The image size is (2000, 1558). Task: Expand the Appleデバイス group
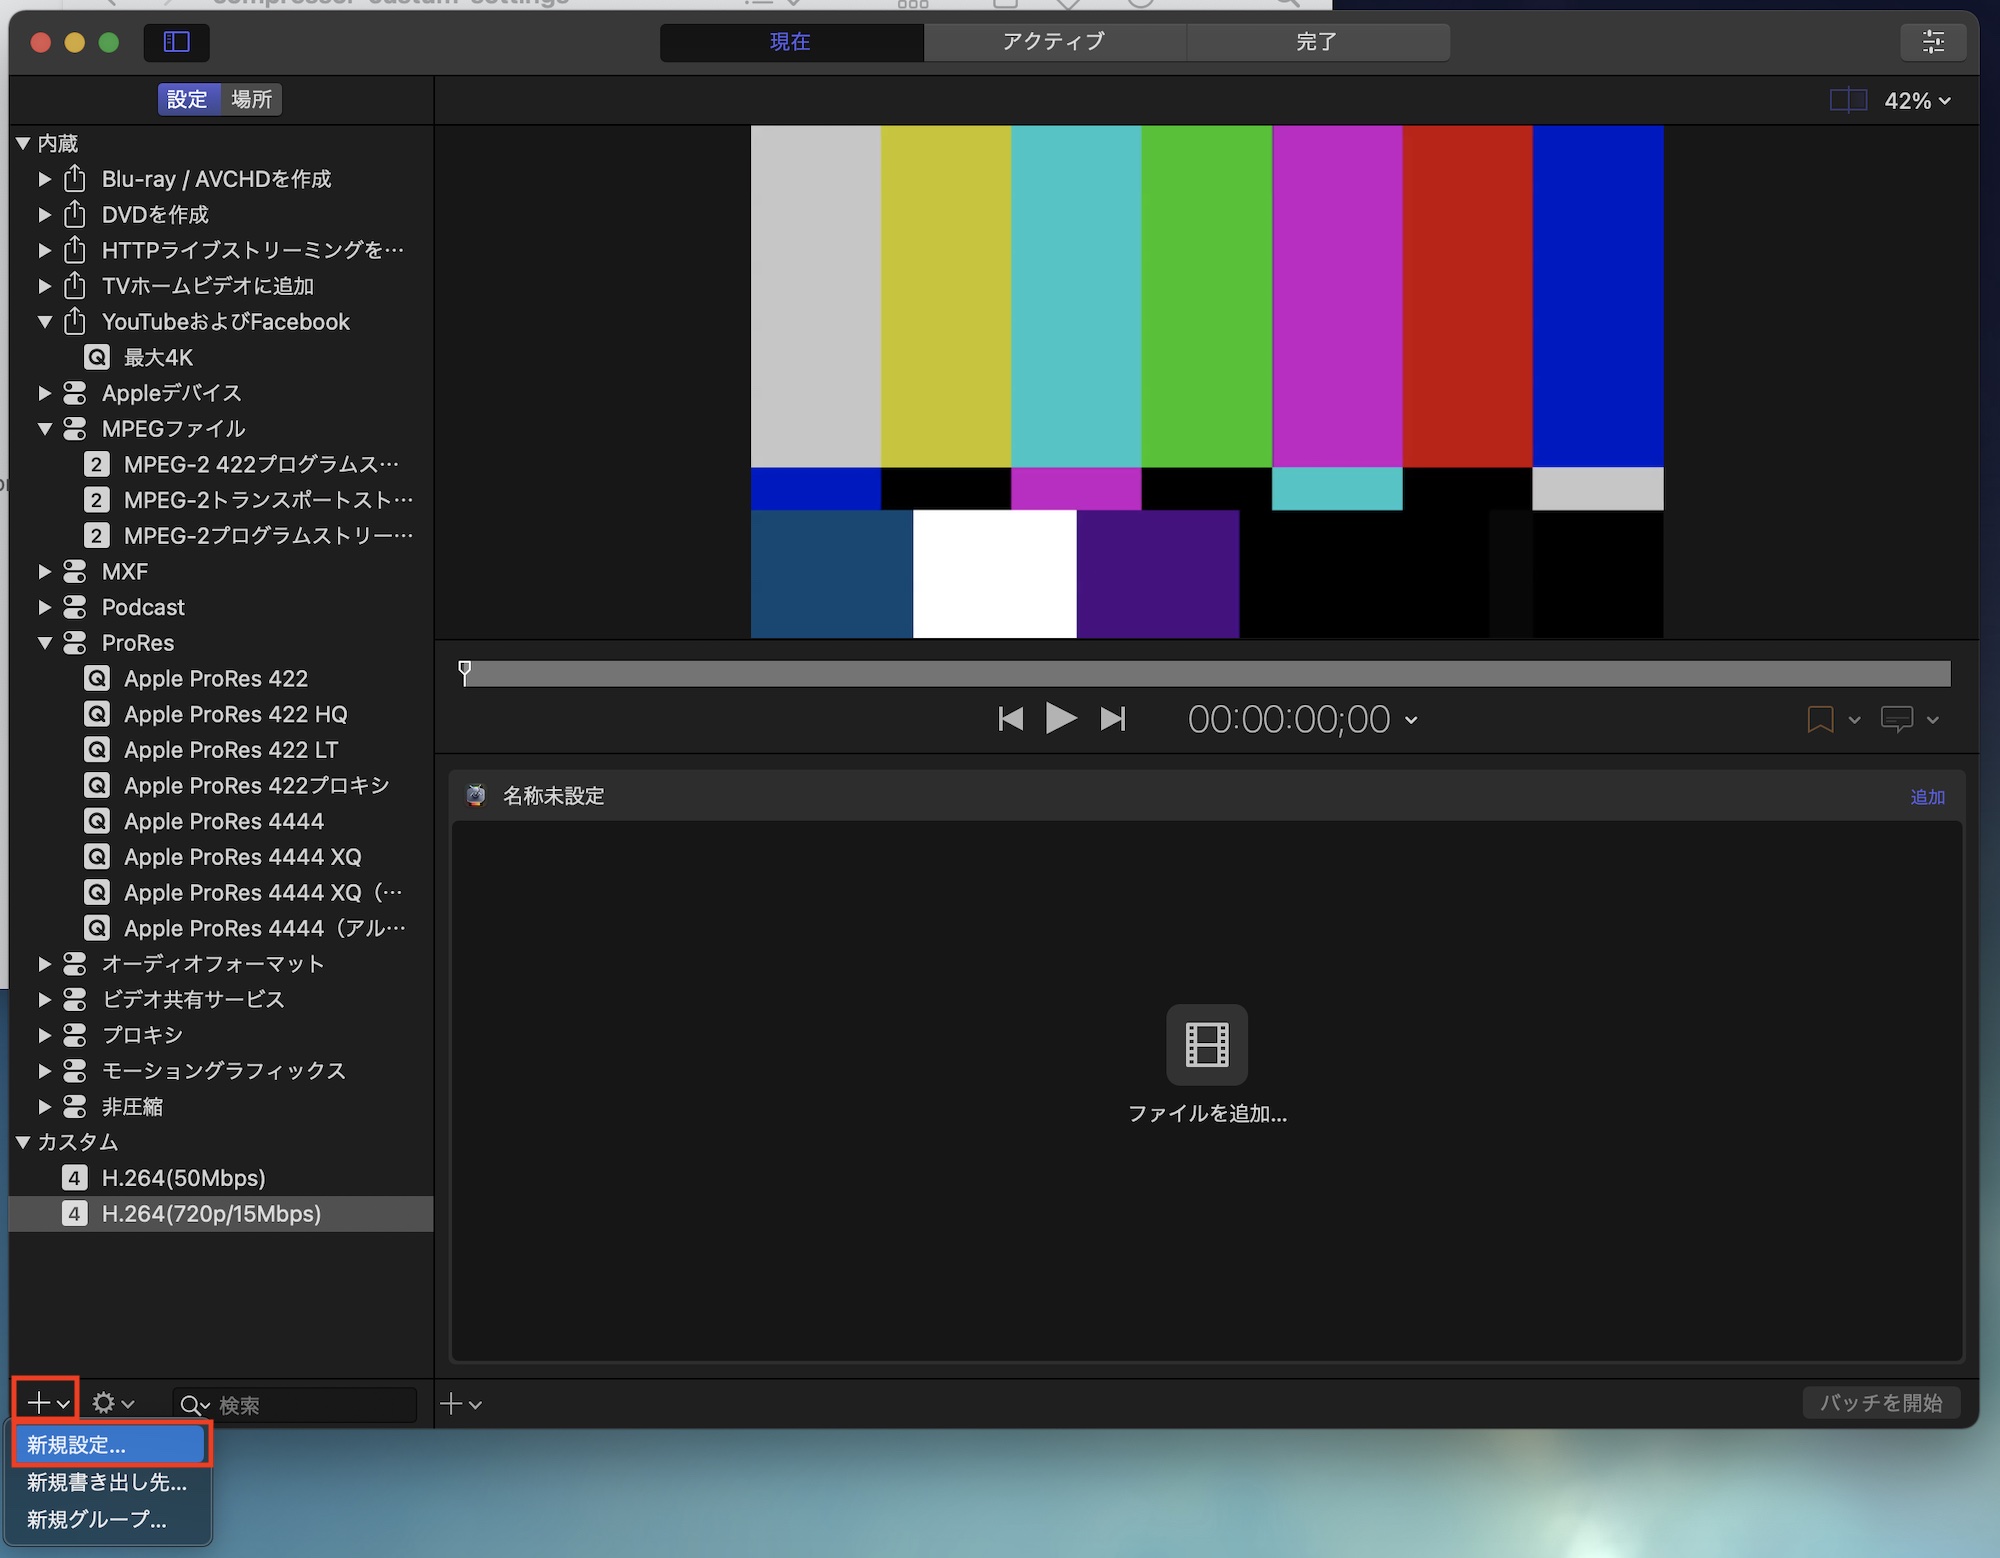[45, 393]
